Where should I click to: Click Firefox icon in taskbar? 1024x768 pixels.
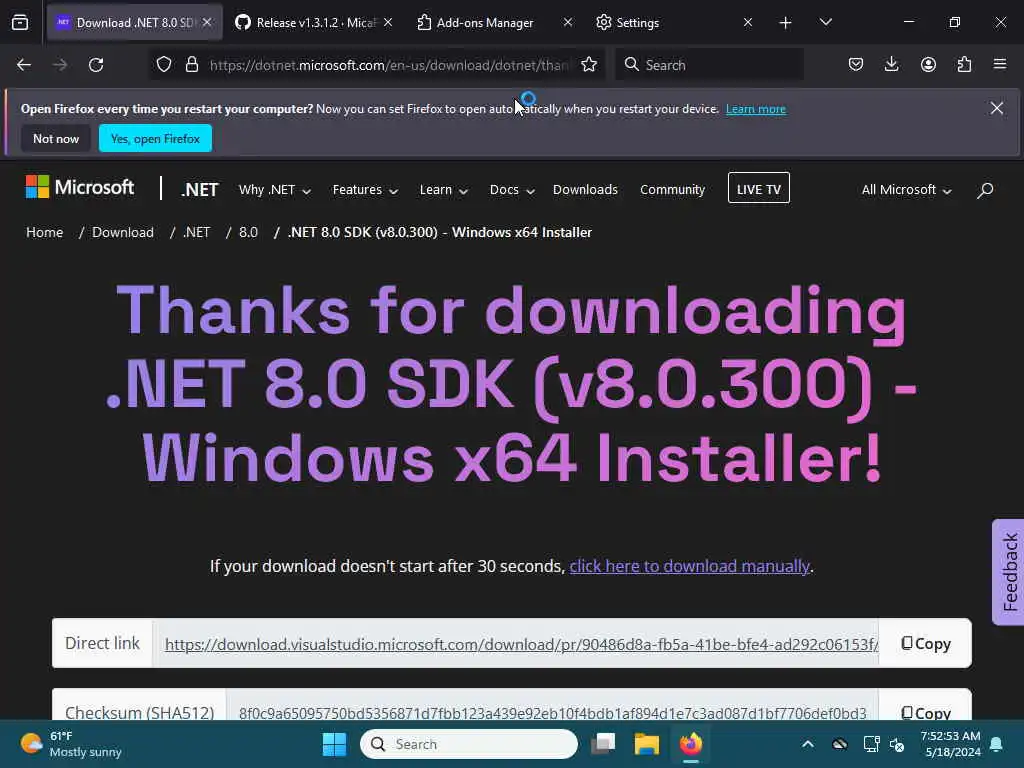click(691, 744)
